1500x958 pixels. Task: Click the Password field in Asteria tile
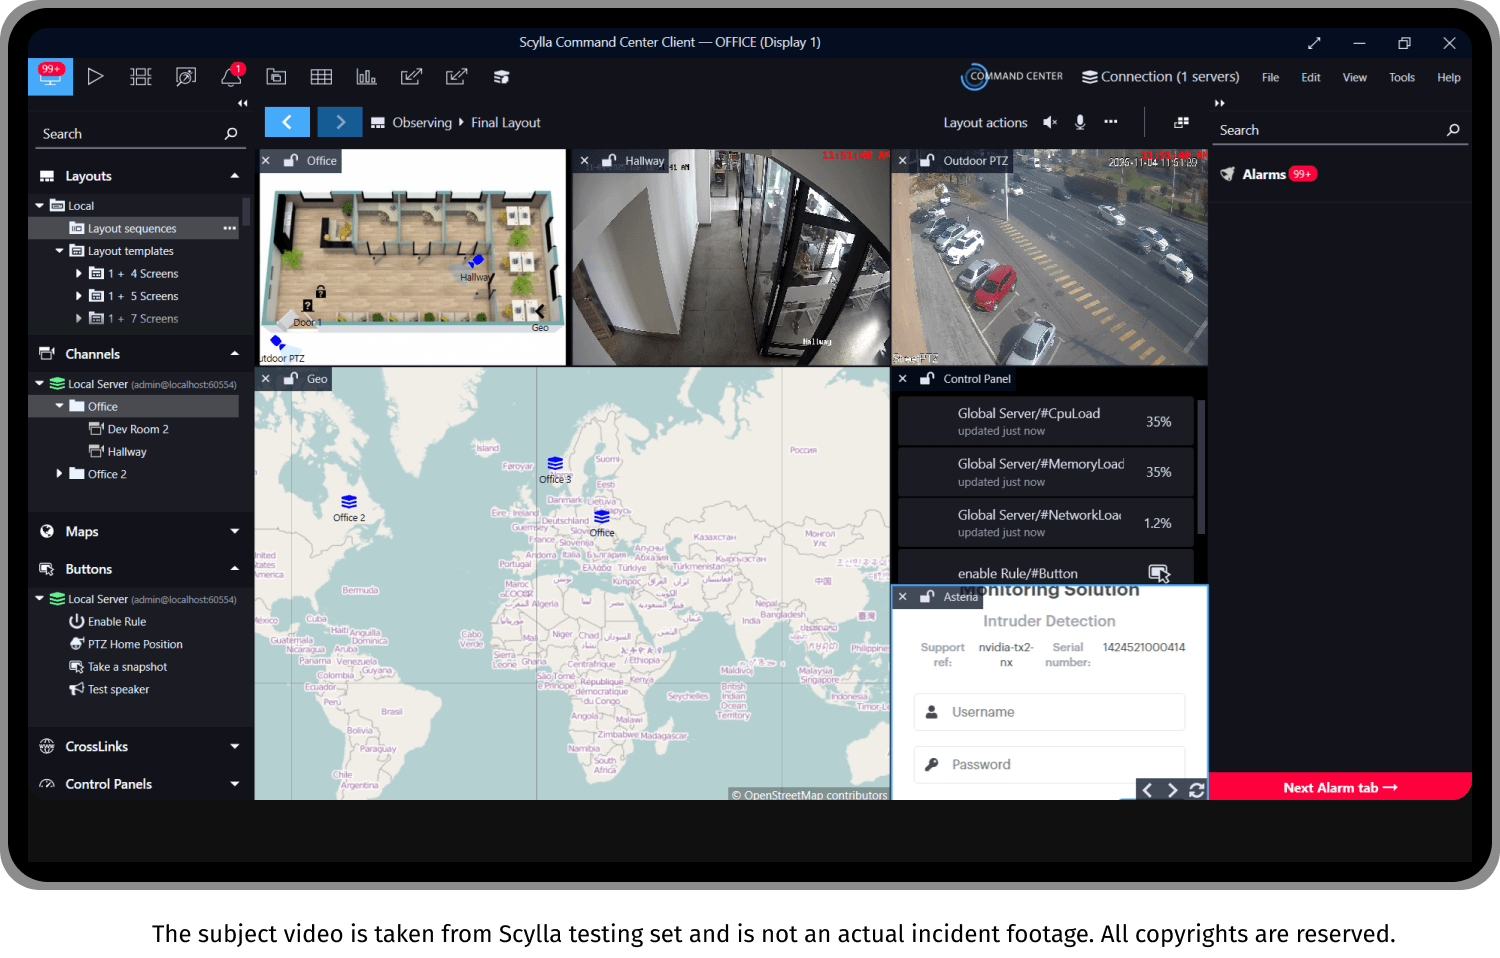coord(1049,764)
